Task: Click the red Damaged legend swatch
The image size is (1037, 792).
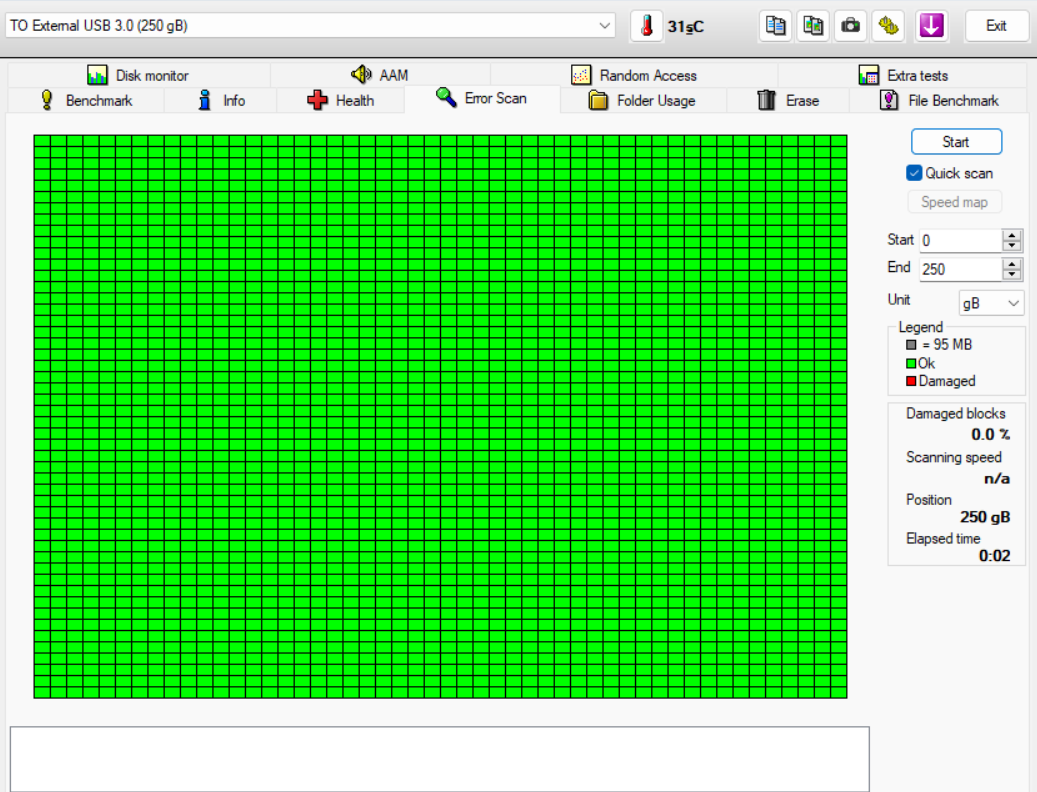Action: coord(911,381)
